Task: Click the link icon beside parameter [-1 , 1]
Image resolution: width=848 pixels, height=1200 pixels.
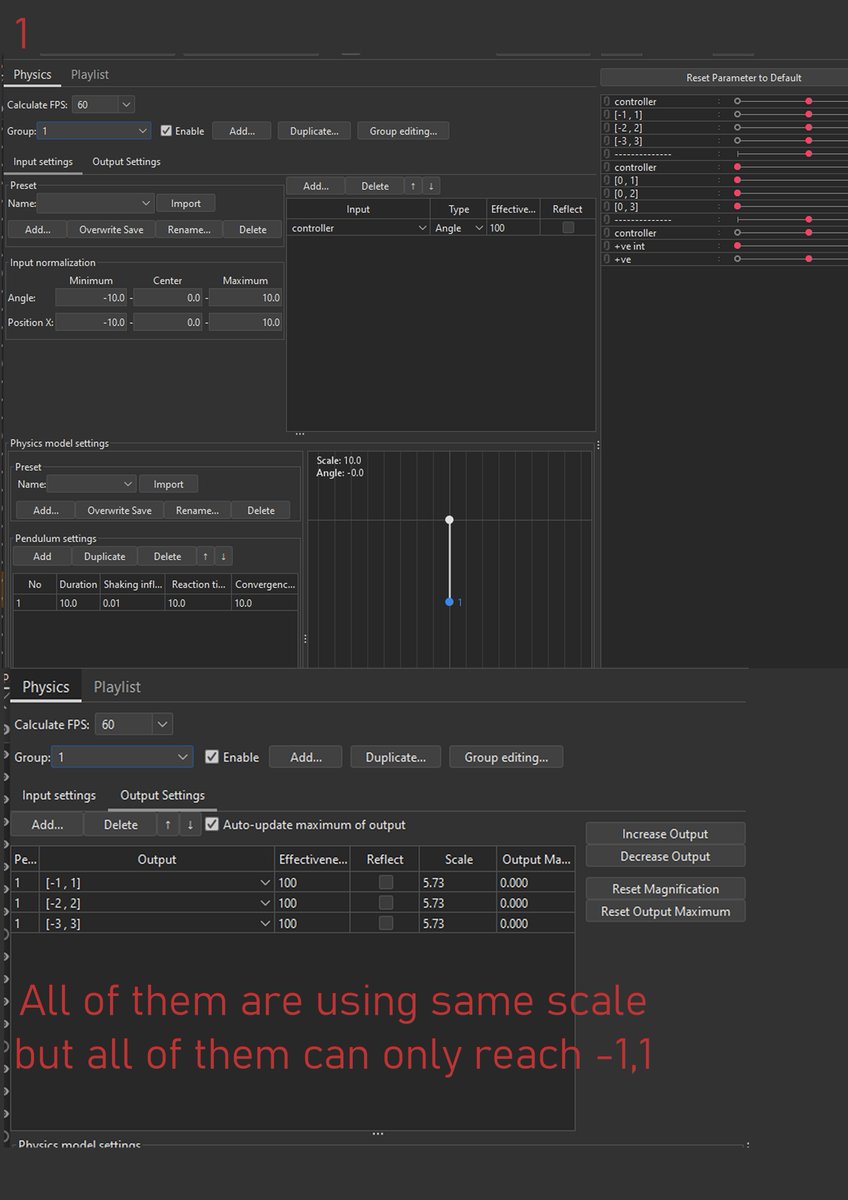Action: [x=606, y=115]
